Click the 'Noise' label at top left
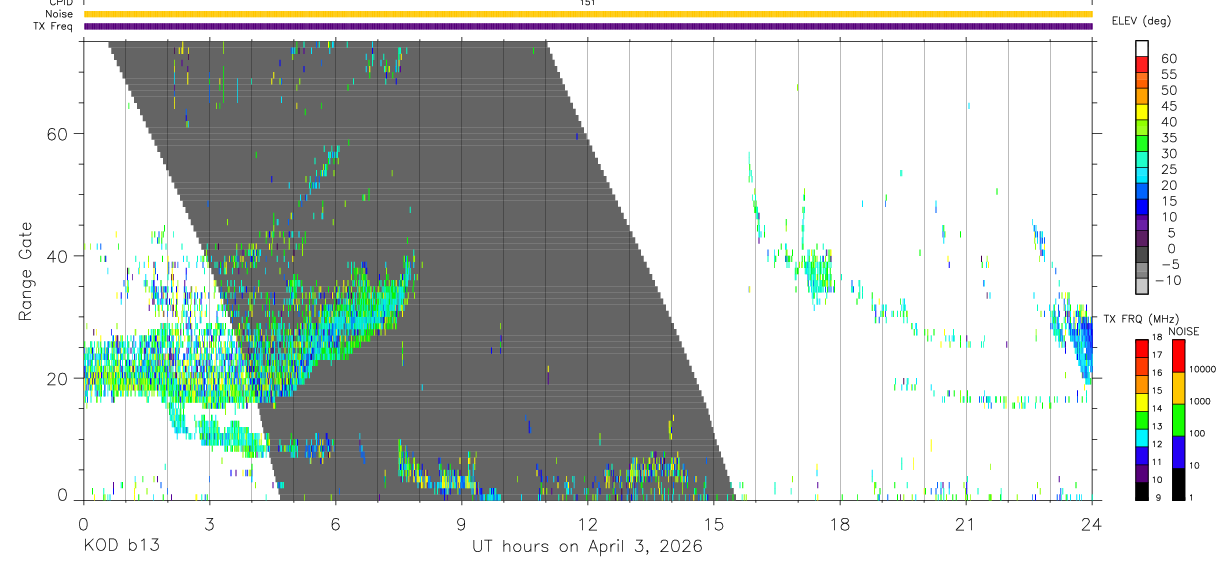The height and width of the screenshot is (567, 1228). point(59,14)
